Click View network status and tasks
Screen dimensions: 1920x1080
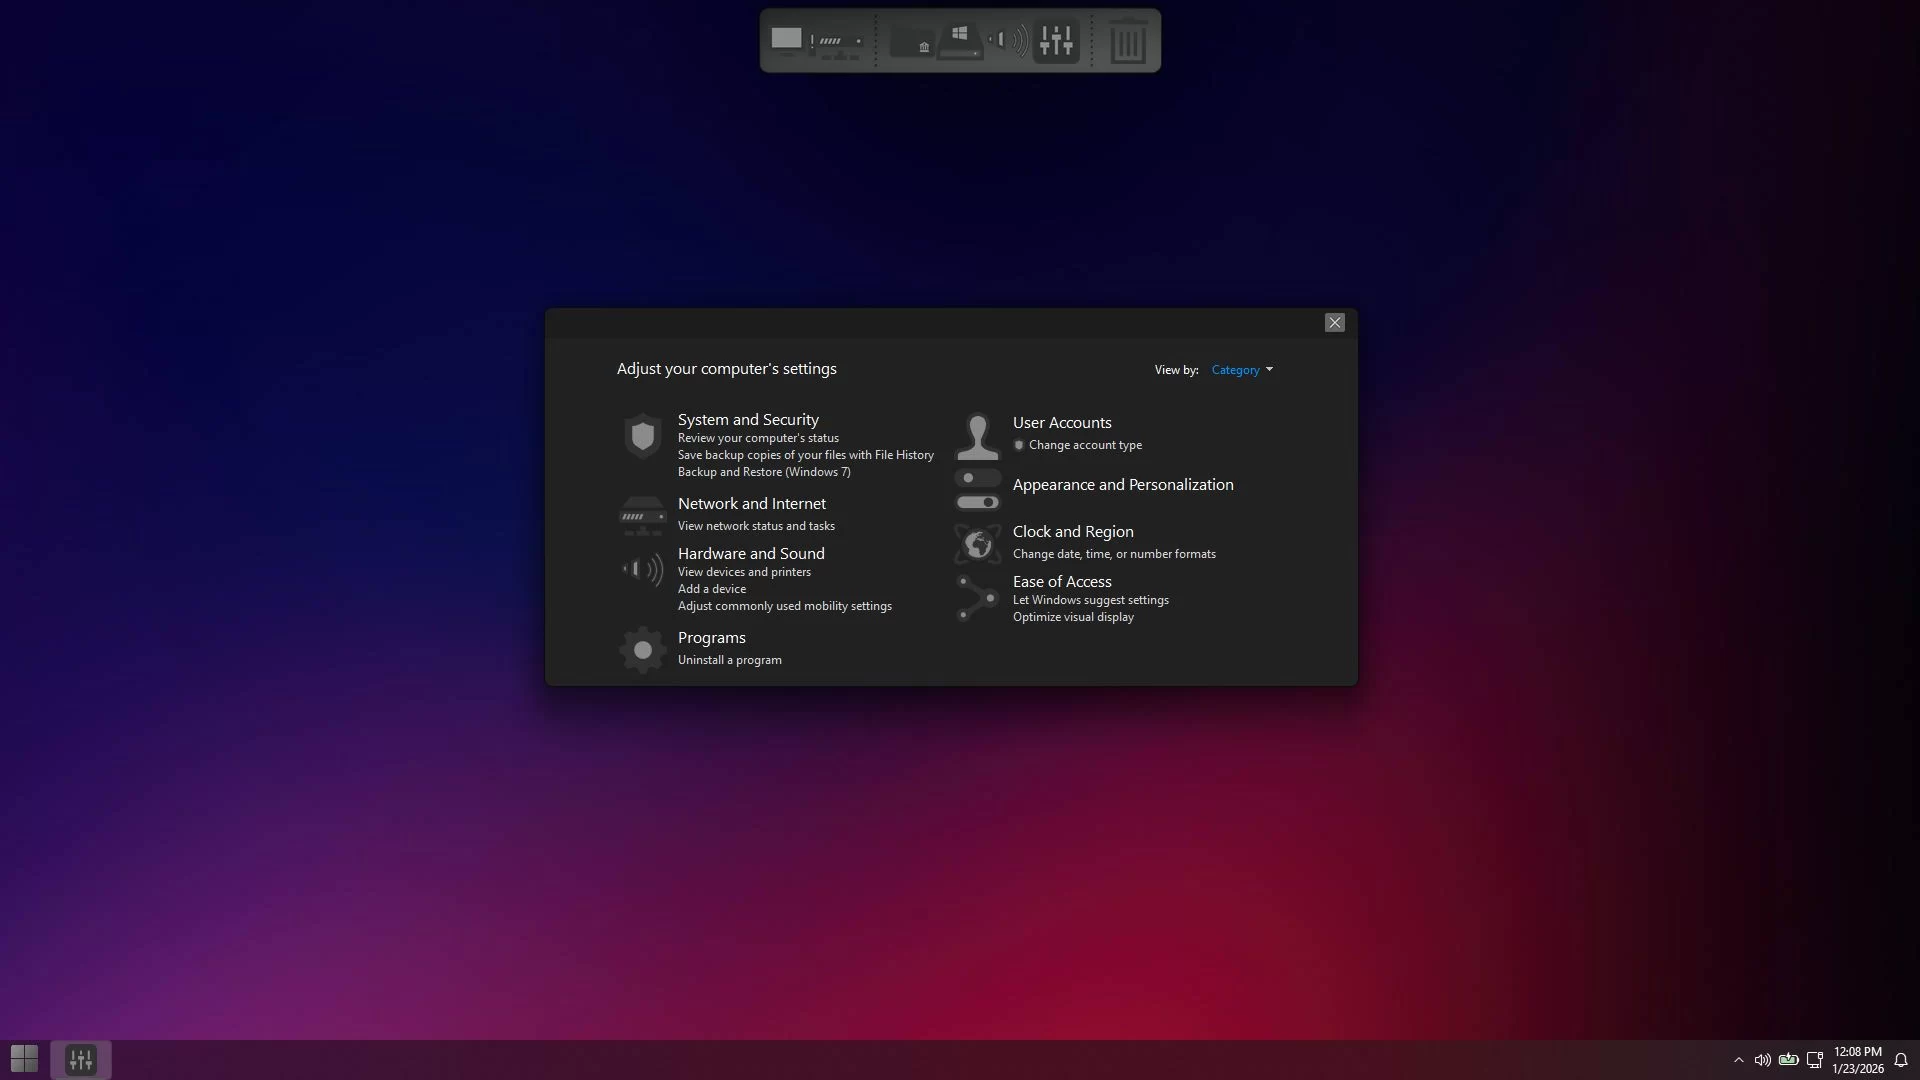755,526
